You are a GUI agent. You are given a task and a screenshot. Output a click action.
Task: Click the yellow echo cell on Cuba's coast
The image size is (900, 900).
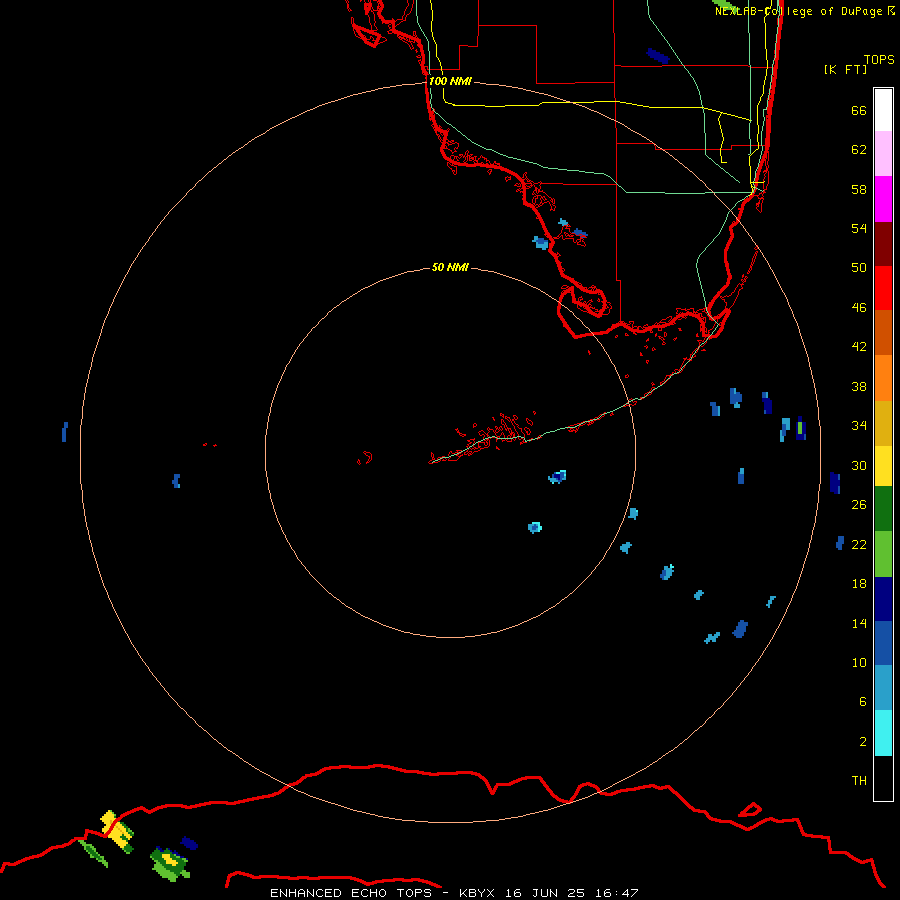point(117,831)
